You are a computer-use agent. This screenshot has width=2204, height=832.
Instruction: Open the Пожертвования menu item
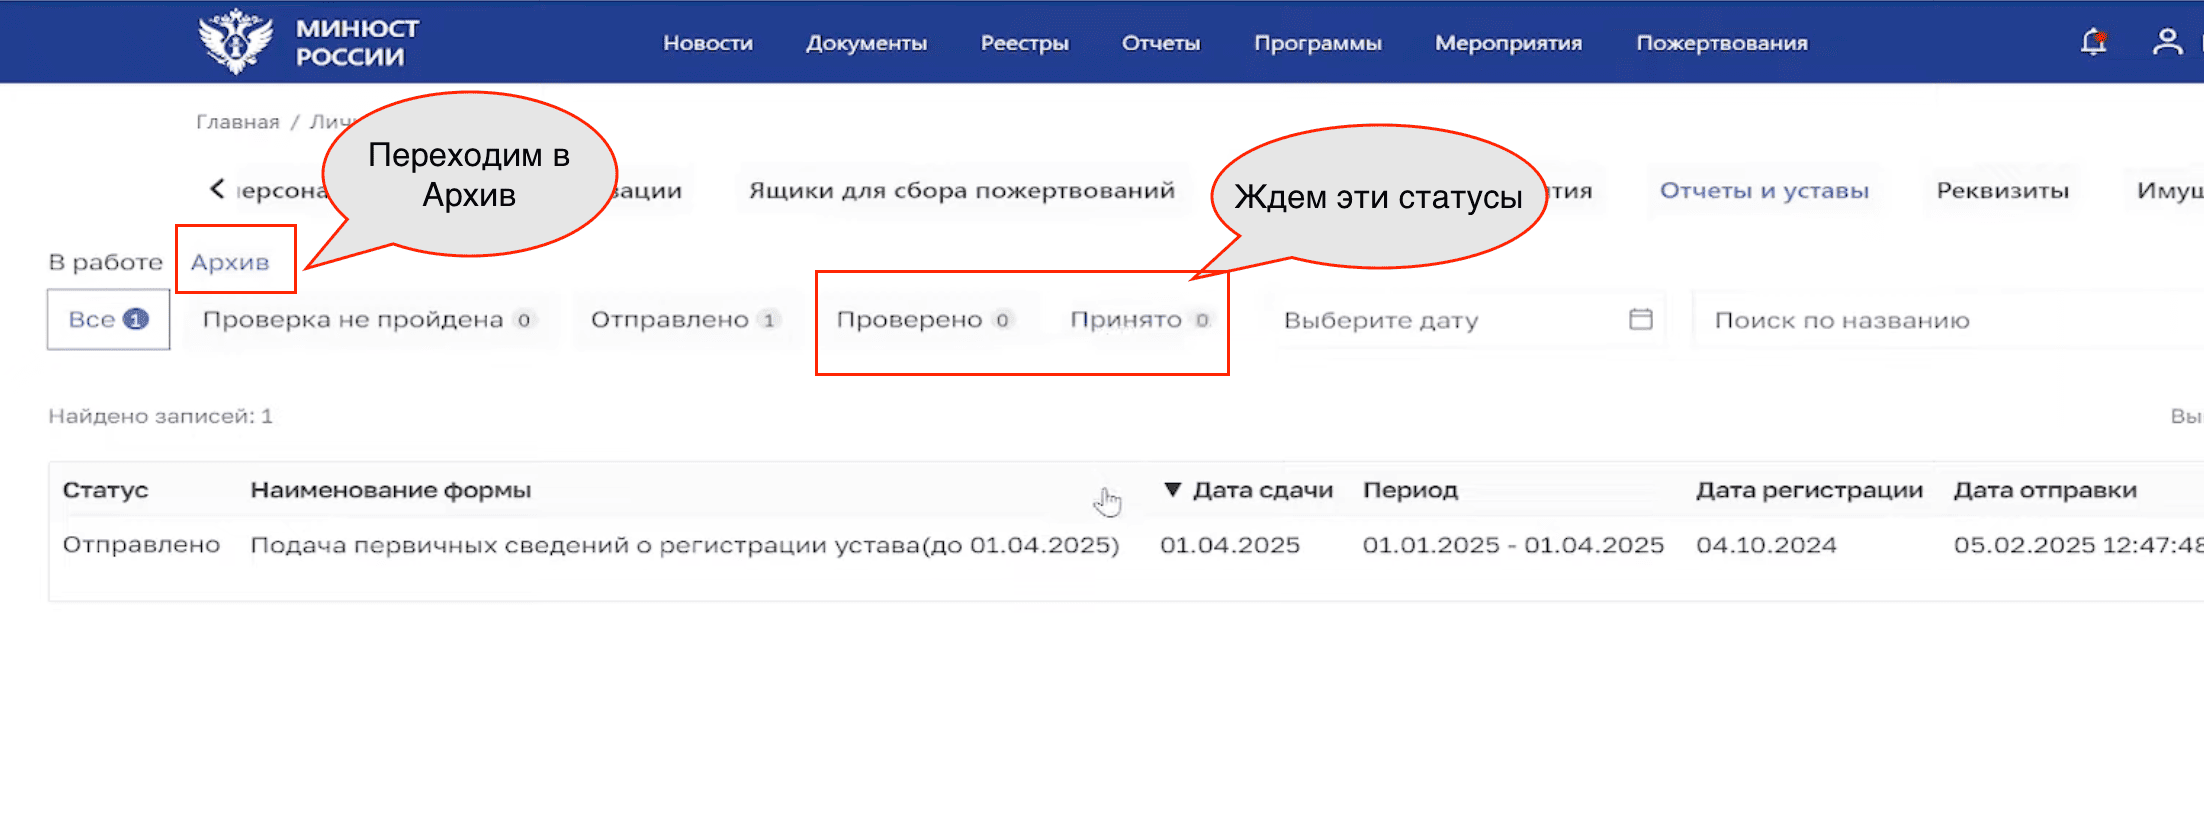pyautogui.click(x=1722, y=43)
